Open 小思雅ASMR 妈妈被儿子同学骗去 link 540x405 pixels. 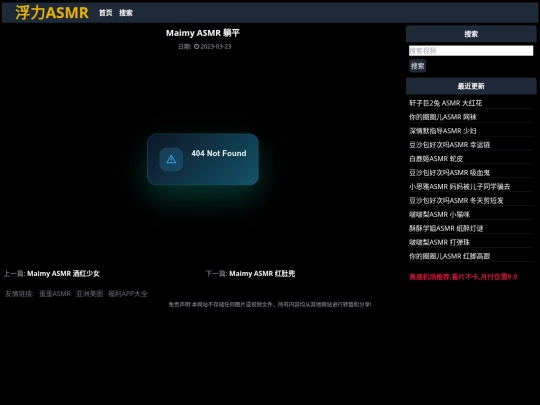tap(459, 187)
